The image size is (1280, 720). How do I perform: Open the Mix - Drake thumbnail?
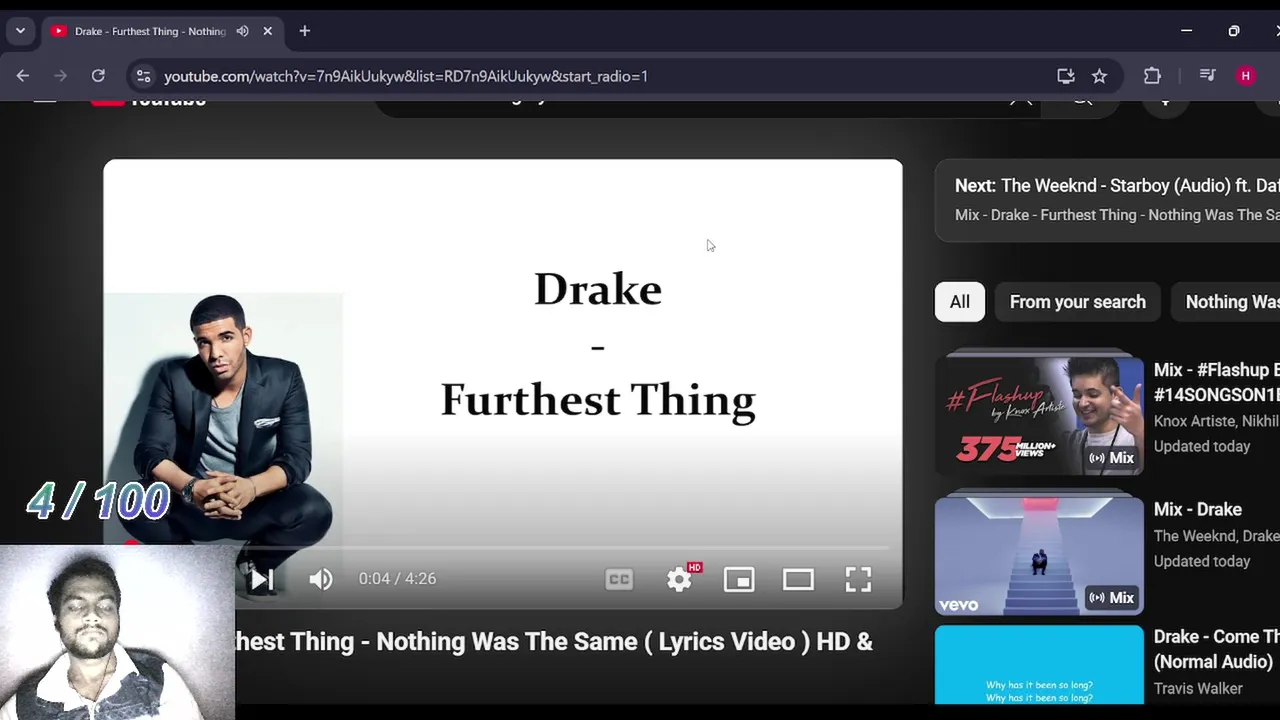pyautogui.click(x=1039, y=555)
